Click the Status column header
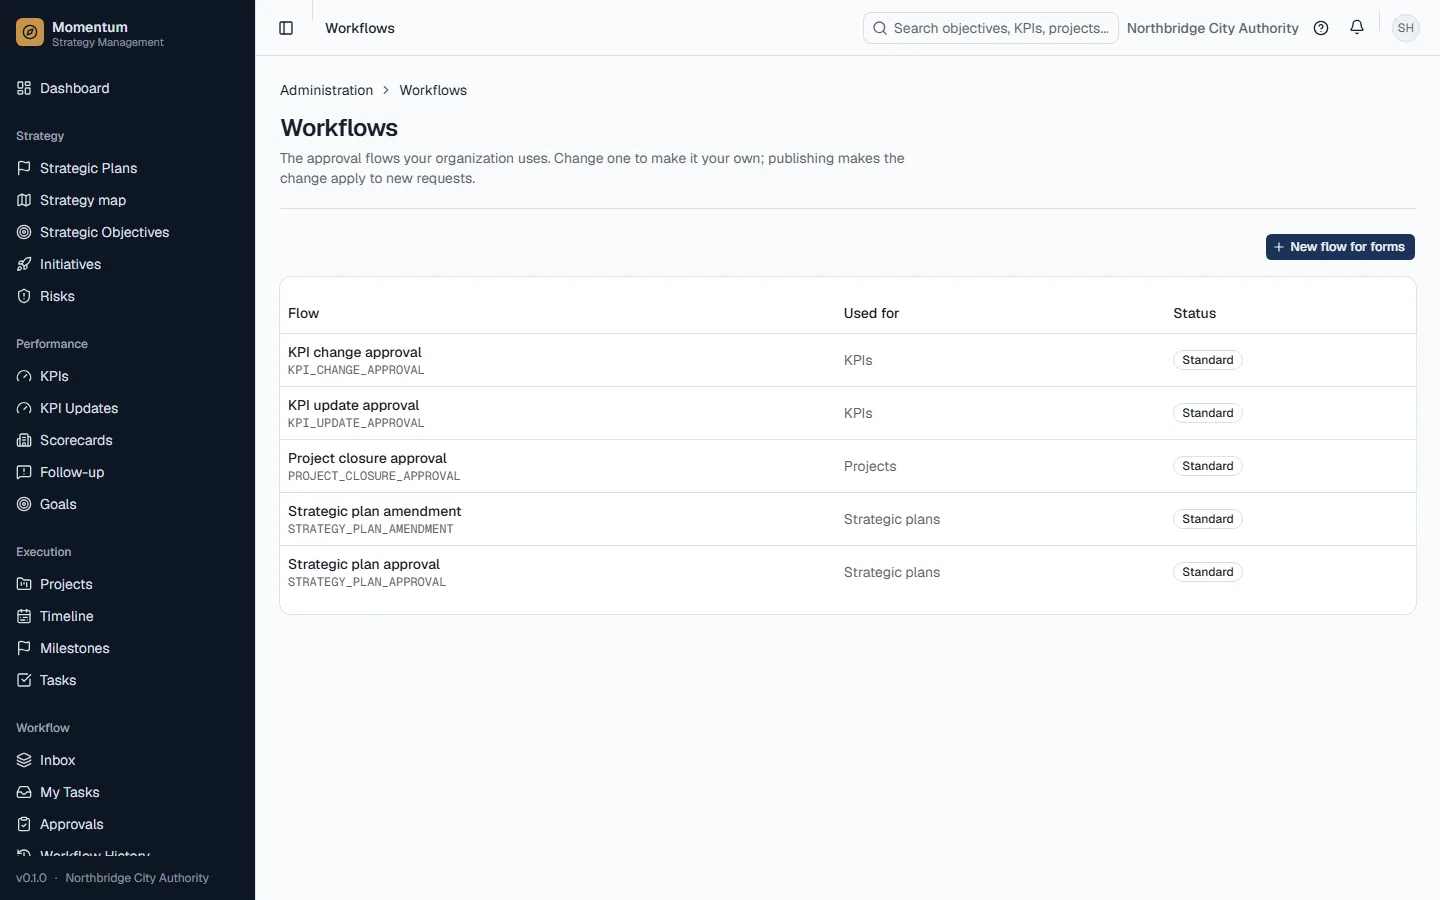The height and width of the screenshot is (900, 1440). (1195, 313)
